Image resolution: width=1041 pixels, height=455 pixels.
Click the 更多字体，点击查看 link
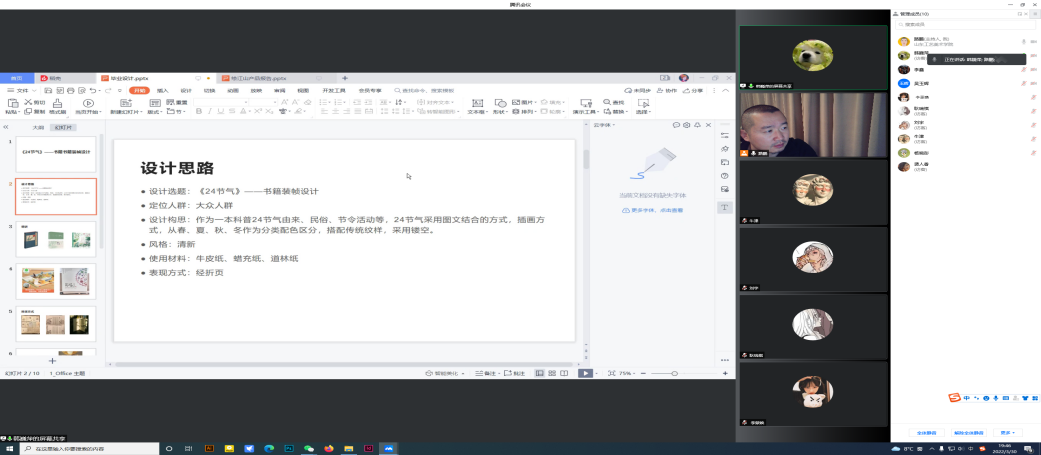coord(652,211)
